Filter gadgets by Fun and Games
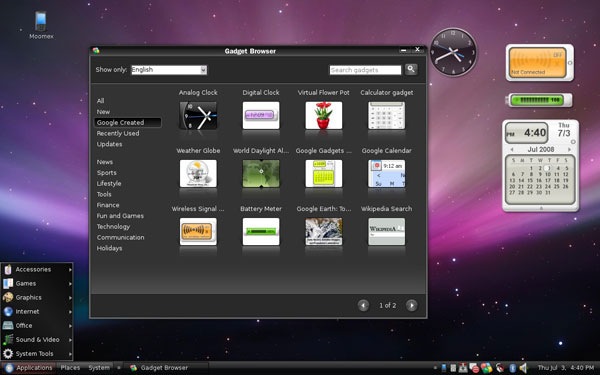Screen dimensions: 600x375 pos(120,216)
